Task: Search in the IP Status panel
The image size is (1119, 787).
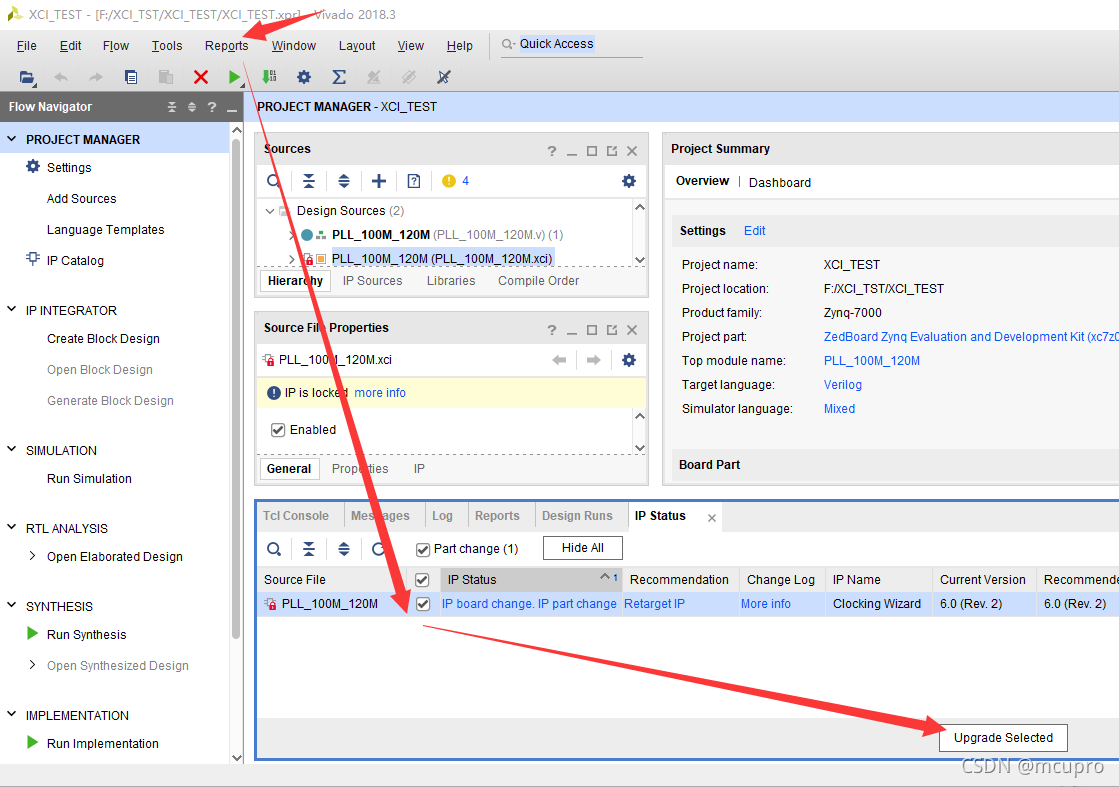Action: click(x=274, y=549)
